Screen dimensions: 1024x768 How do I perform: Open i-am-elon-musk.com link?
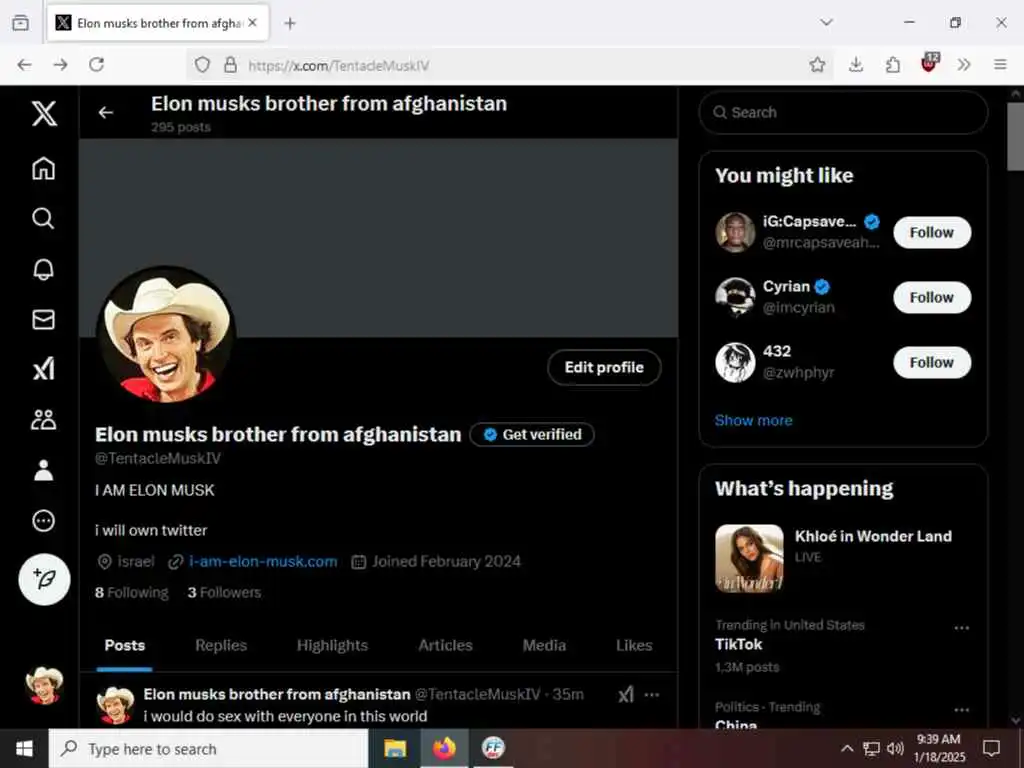pos(263,562)
